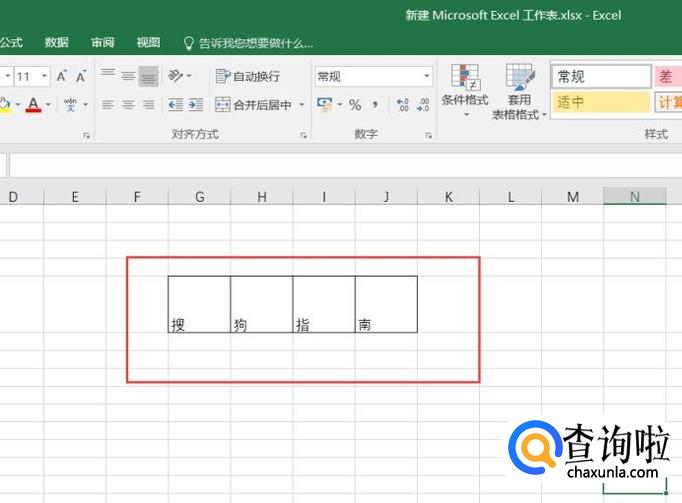Select column K header
Image resolution: width=682 pixels, height=503 pixels.
pos(448,197)
